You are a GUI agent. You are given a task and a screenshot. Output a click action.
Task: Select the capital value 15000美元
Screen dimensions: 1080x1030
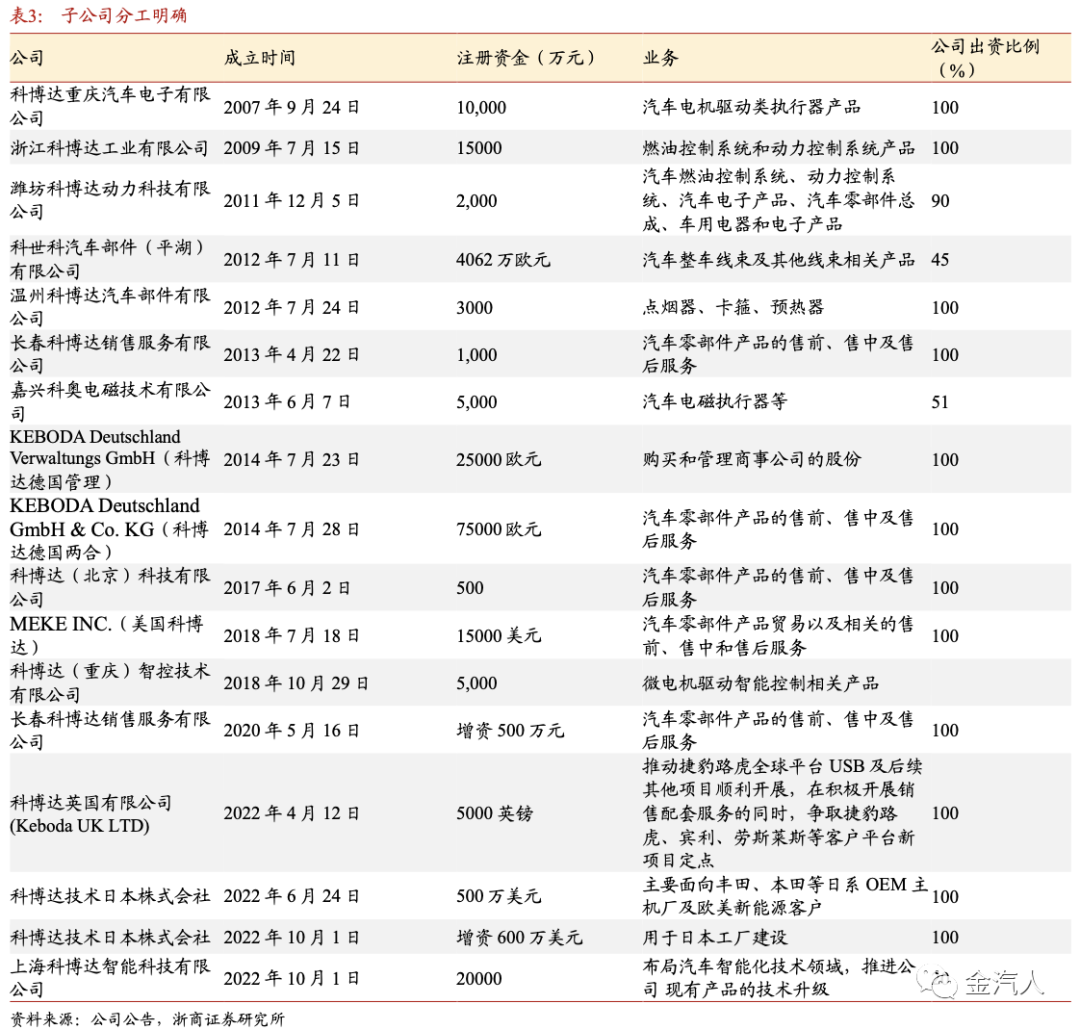pos(499,635)
